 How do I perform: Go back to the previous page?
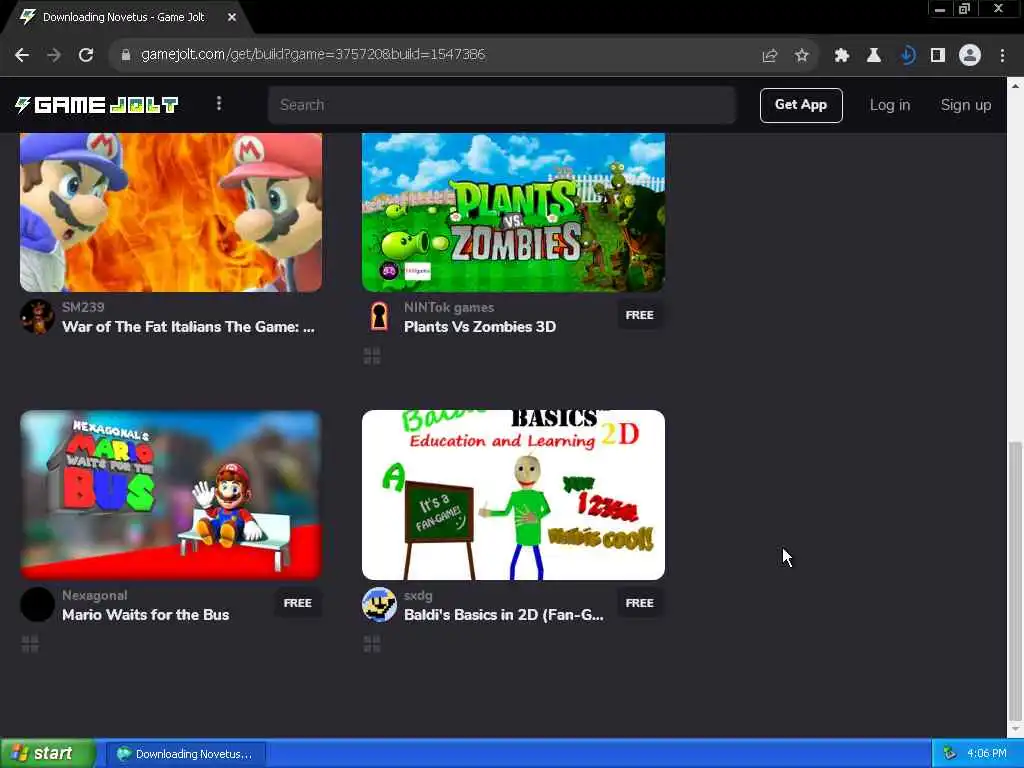click(22, 55)
